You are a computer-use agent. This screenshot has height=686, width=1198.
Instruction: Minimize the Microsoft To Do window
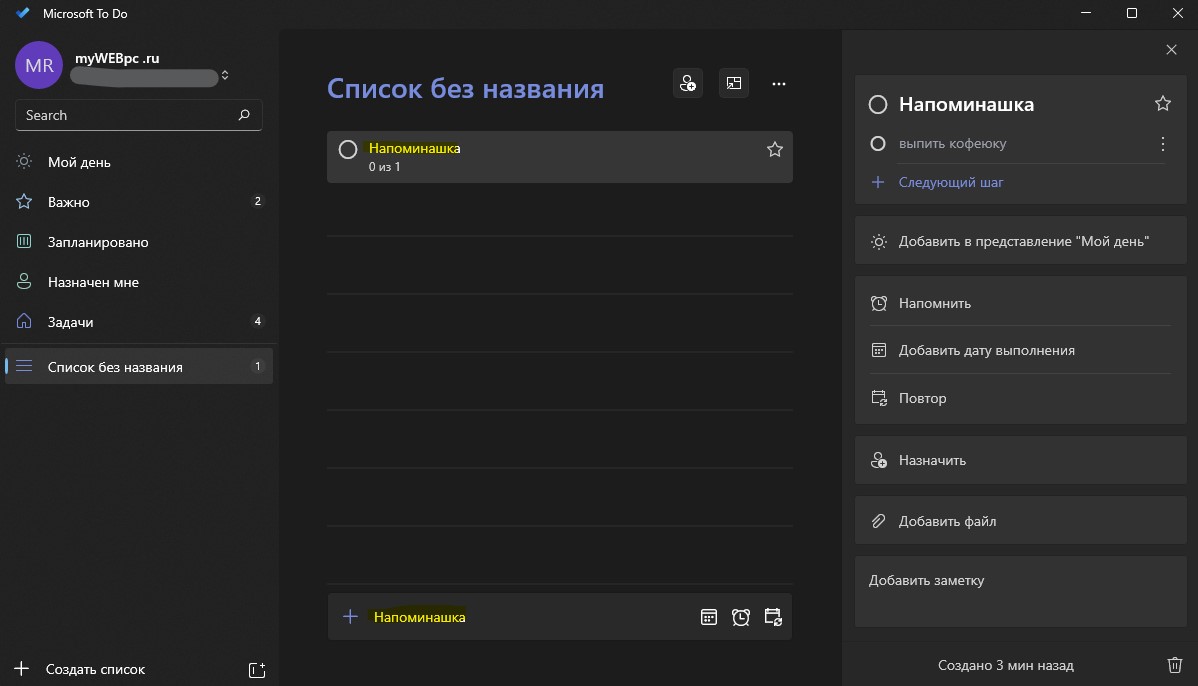click(x=1086, y=13)
